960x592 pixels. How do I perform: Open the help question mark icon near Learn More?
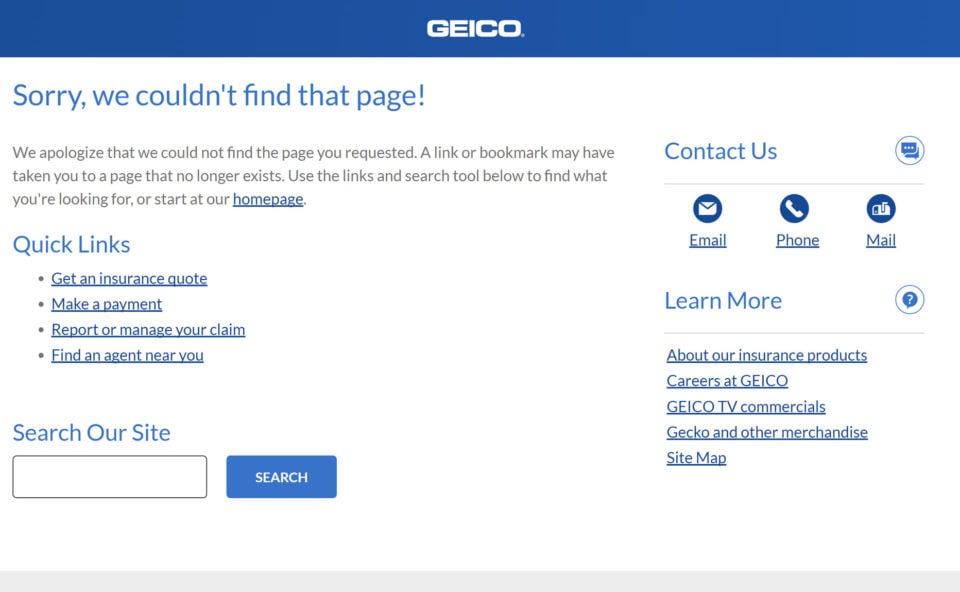[909, 299]
